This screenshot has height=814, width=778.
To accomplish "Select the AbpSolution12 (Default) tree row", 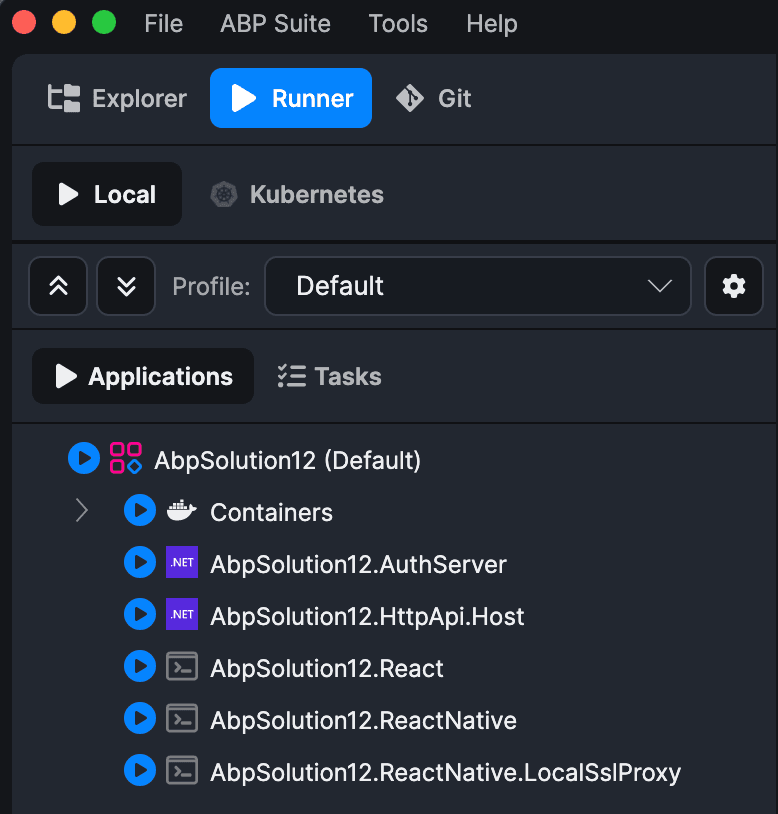I will (x=287, y=460).
